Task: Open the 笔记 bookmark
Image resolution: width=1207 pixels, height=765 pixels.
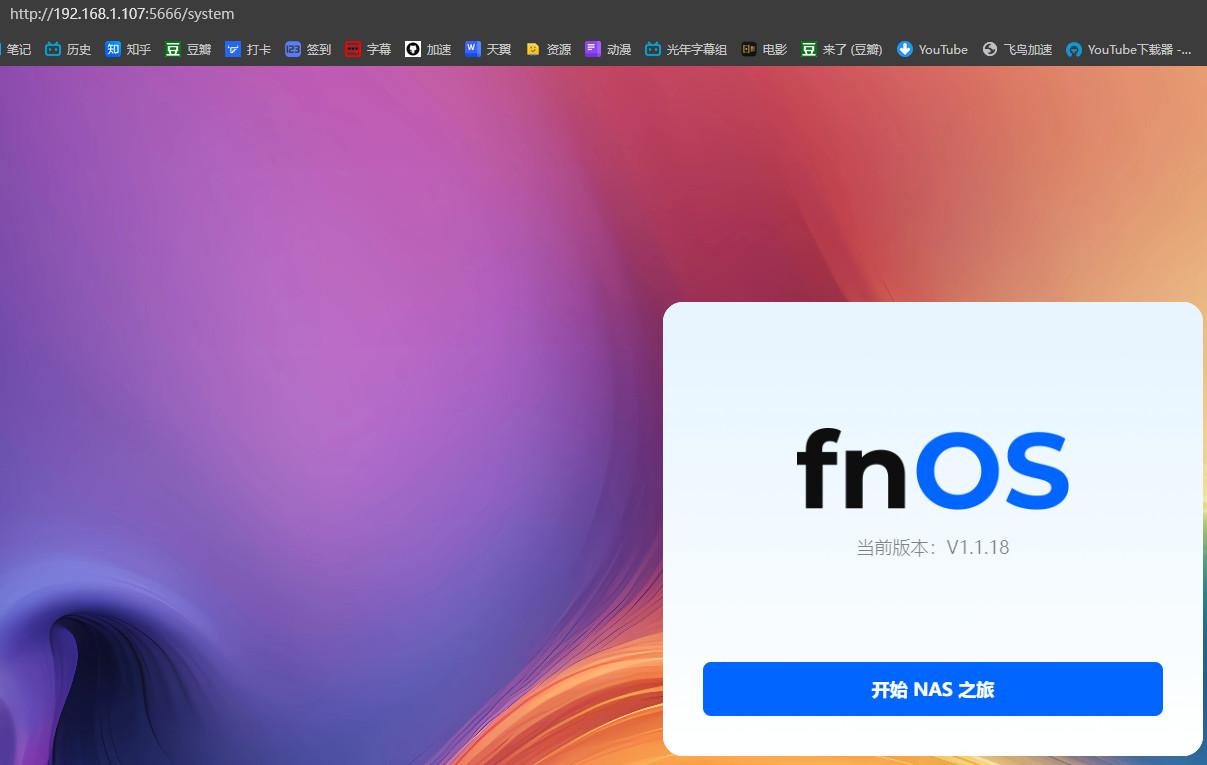Action: 16,49
